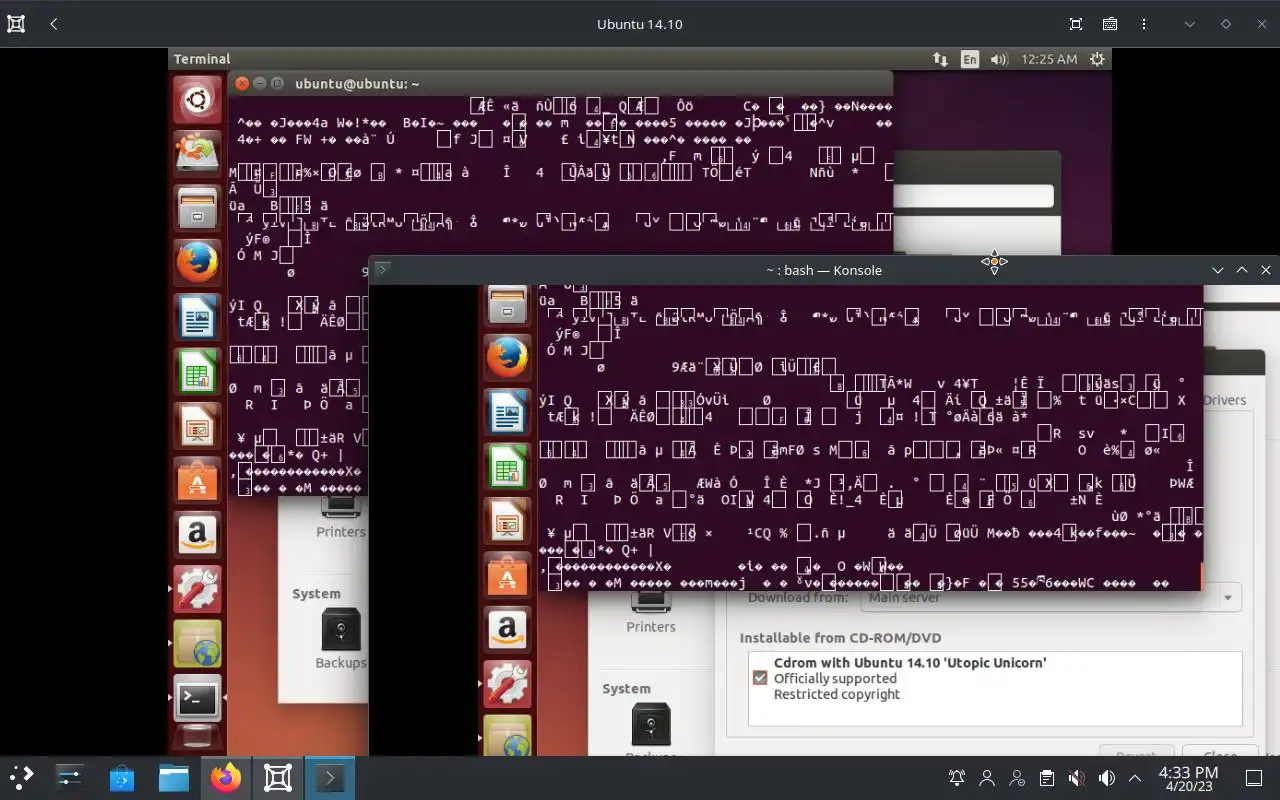1280x800 pixels.
Task: Open Discover store from the KDE taskbar
Action: click(x=122, y=777)
